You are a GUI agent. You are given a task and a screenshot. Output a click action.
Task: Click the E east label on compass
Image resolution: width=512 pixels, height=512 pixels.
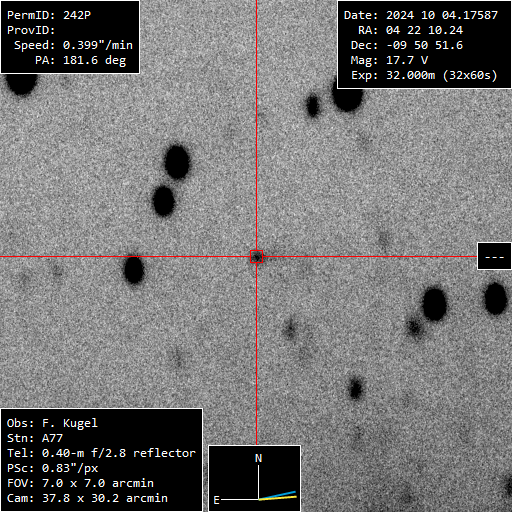coord(216,500)
